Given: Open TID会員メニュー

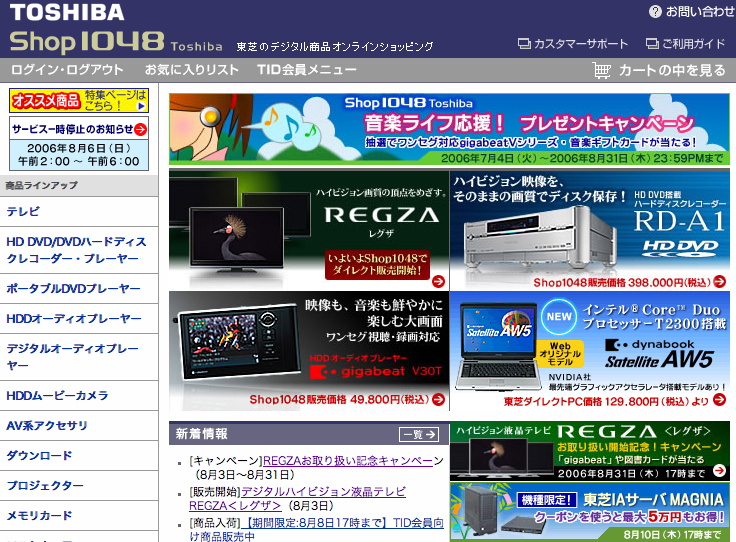Looking at the screenshot, I should [307, 70].
